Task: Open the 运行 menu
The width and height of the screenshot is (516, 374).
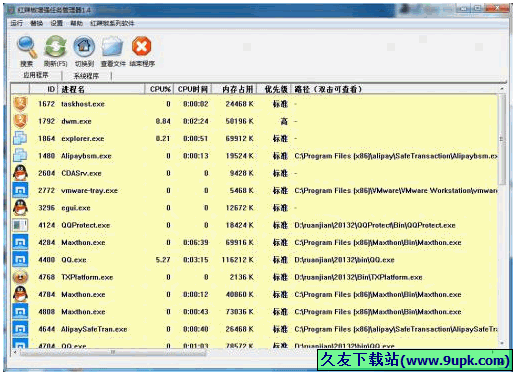Action: (17, 23)
